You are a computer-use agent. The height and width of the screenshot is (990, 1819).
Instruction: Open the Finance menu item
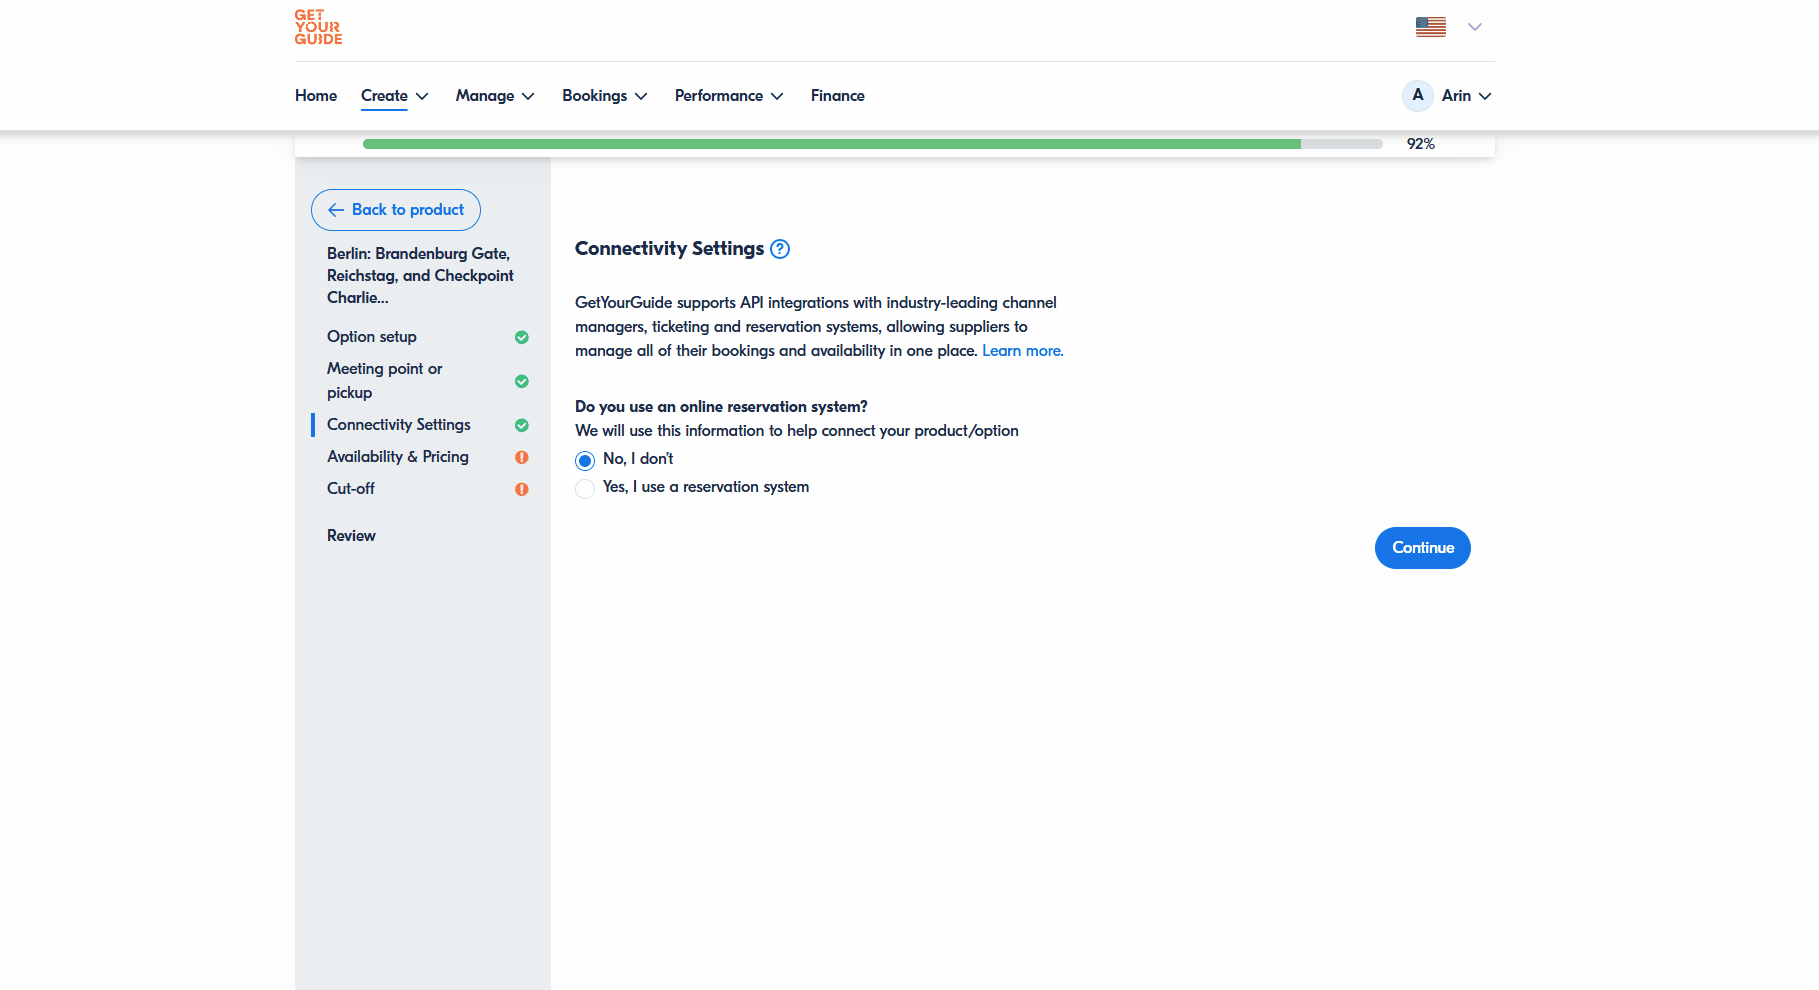click(837, 96)
